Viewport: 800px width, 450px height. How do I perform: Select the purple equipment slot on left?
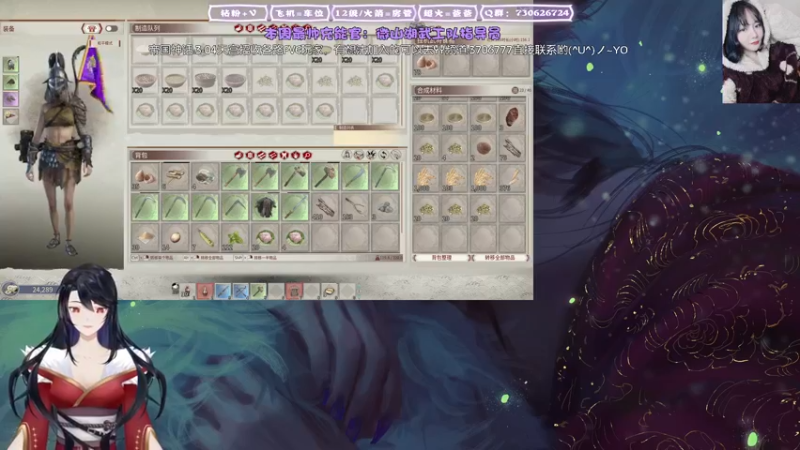(11, 99)
